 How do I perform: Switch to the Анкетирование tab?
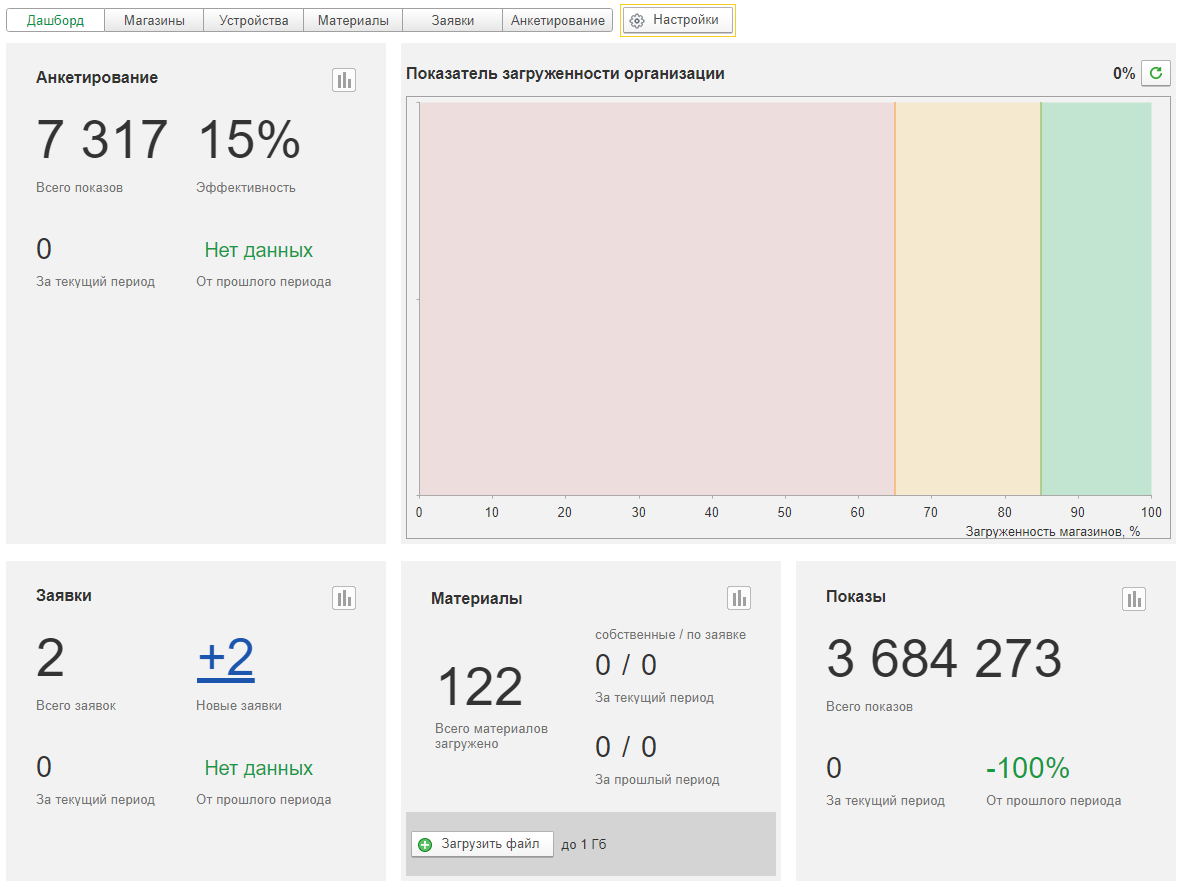click(x=557, y=21)
